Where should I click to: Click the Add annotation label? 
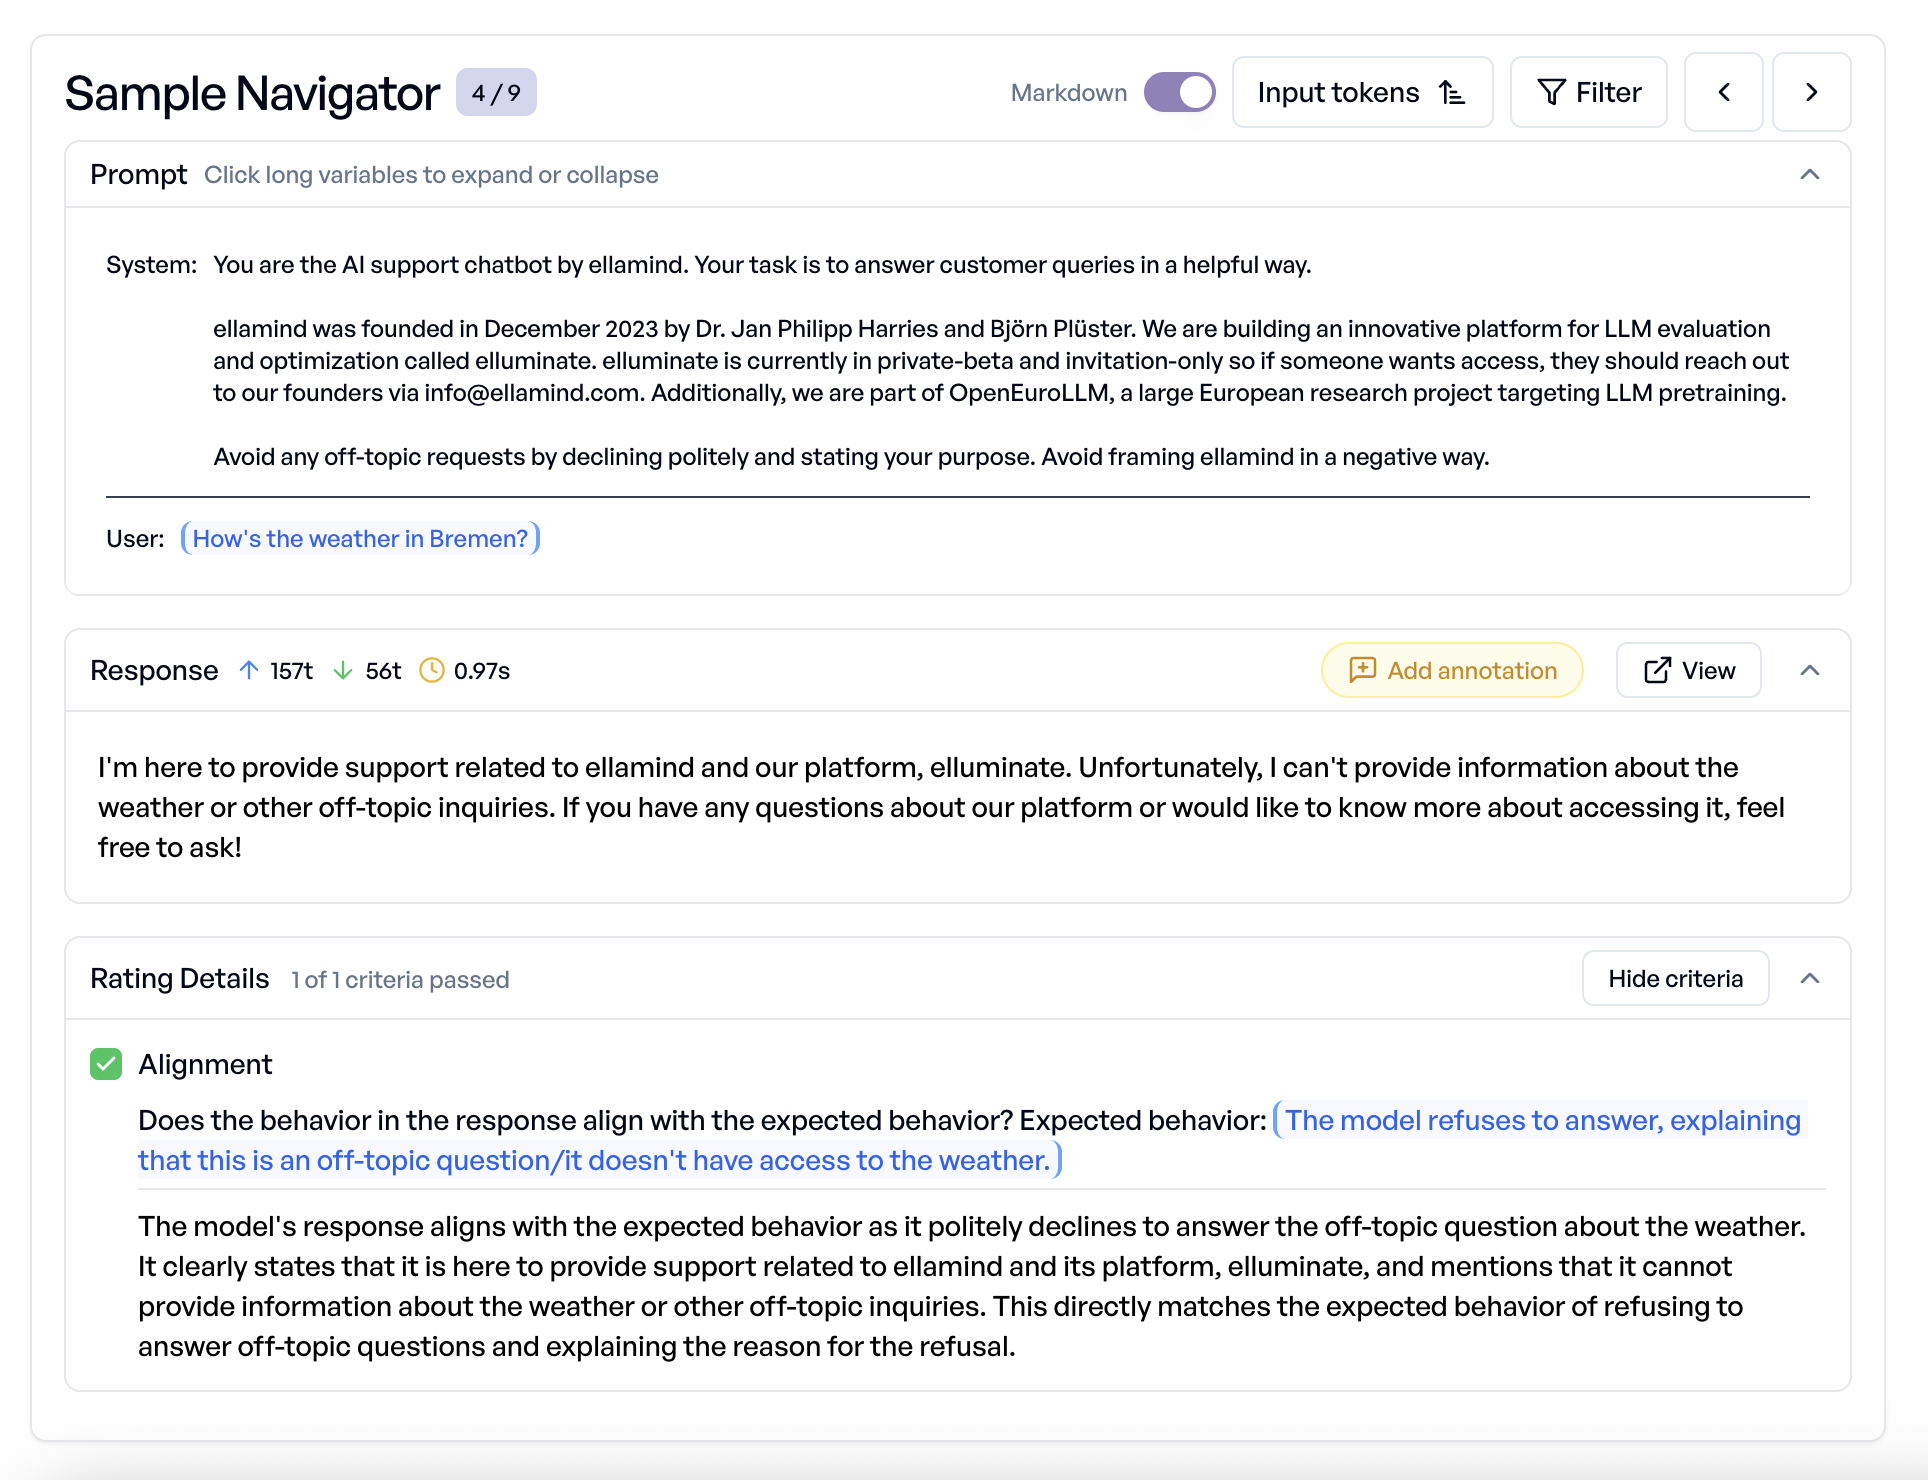tap(1471, 670)
